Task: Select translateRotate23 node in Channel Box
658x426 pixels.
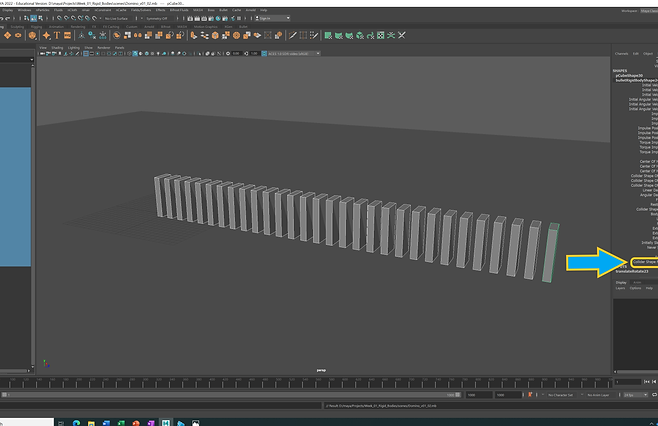Action: pos(632,272)
